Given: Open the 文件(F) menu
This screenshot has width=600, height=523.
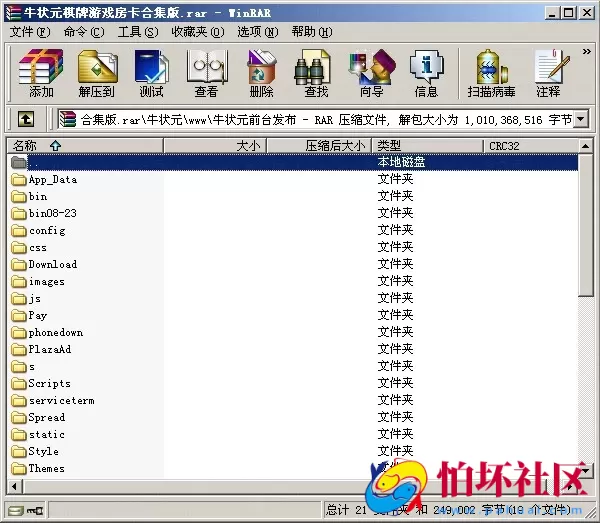Looking at the screenshot, I should pos(29,32).
